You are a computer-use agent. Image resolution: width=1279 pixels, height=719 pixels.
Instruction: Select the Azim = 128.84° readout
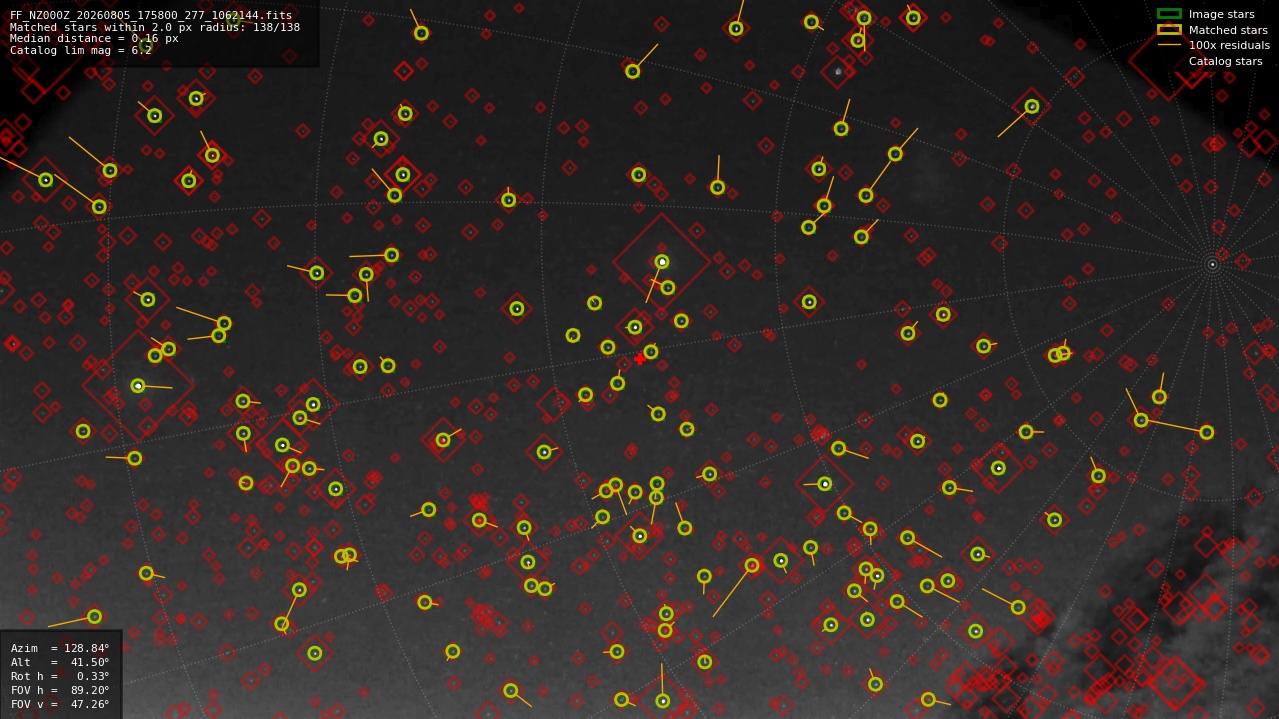(60, 648)
